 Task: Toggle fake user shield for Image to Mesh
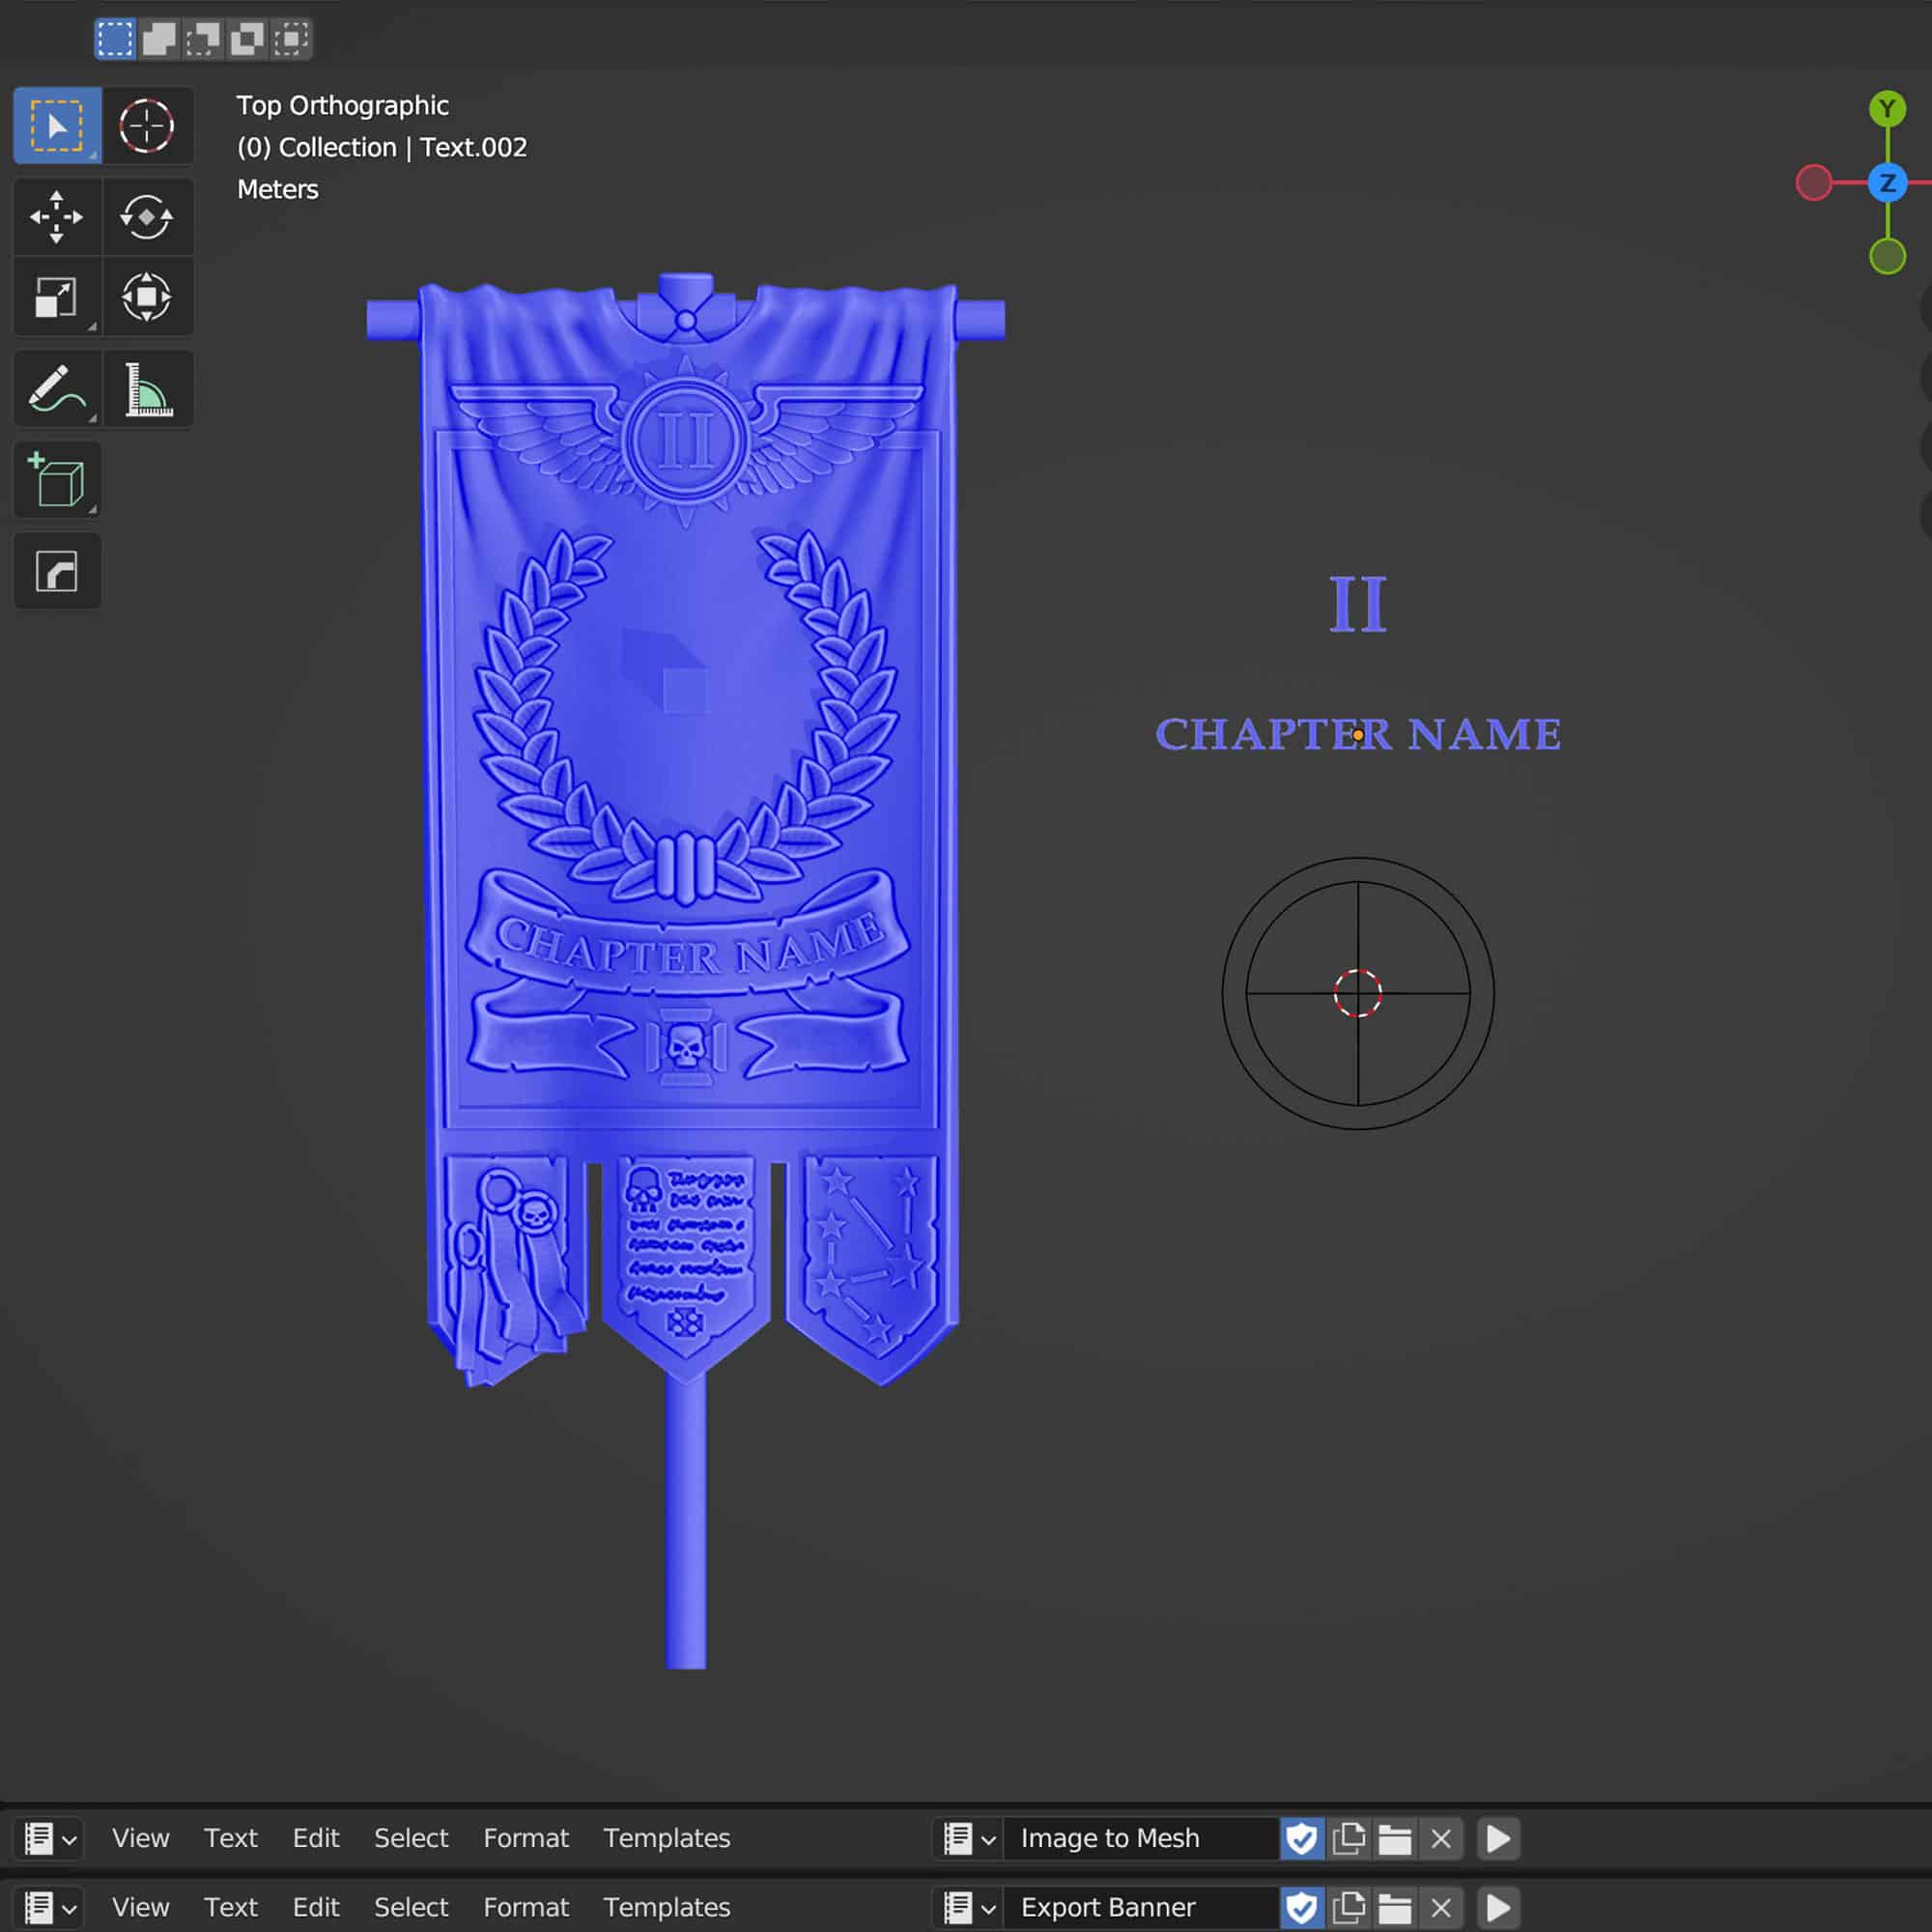[x=1301, y=1838]
